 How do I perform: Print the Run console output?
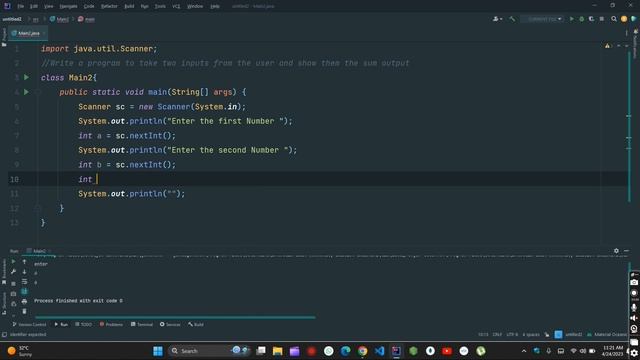24,301
